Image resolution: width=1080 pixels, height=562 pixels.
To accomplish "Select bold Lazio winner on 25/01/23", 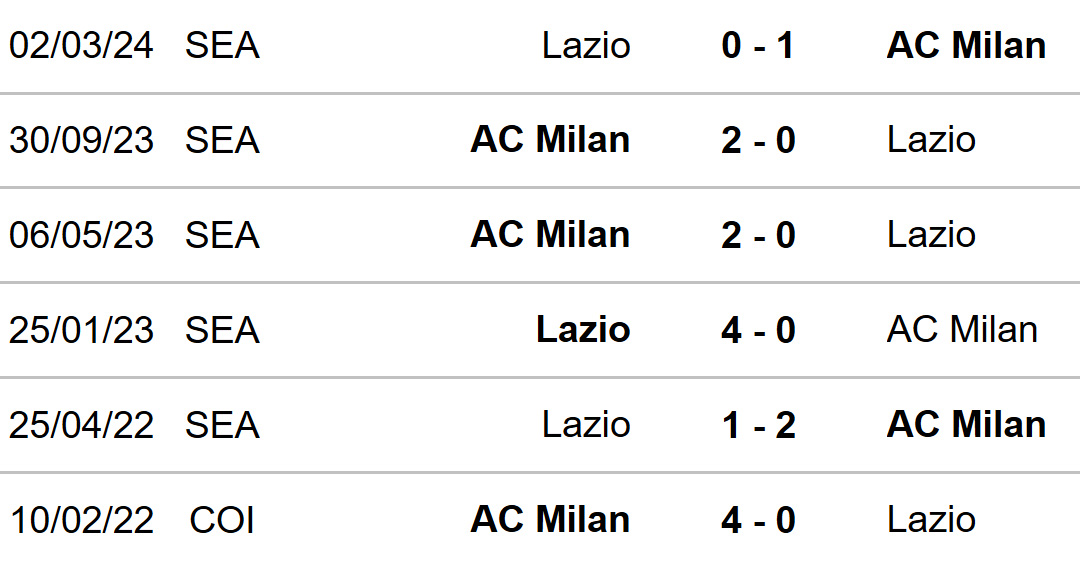I will (583, 330).
